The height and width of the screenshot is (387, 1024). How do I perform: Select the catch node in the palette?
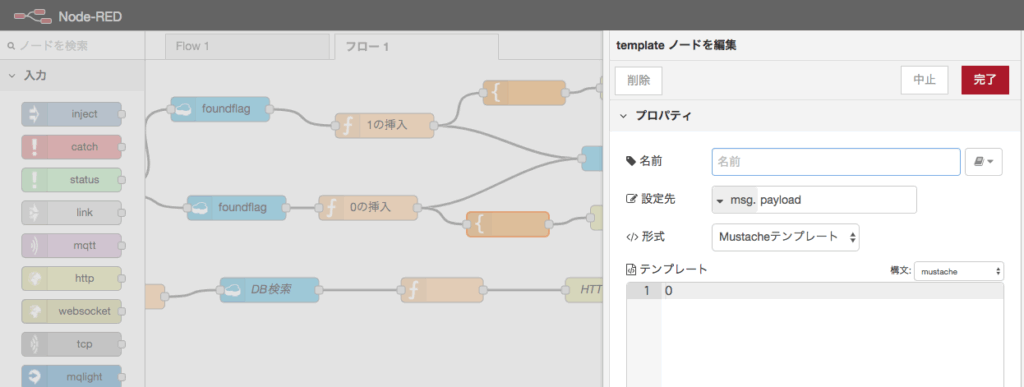(x=72, y=147)
